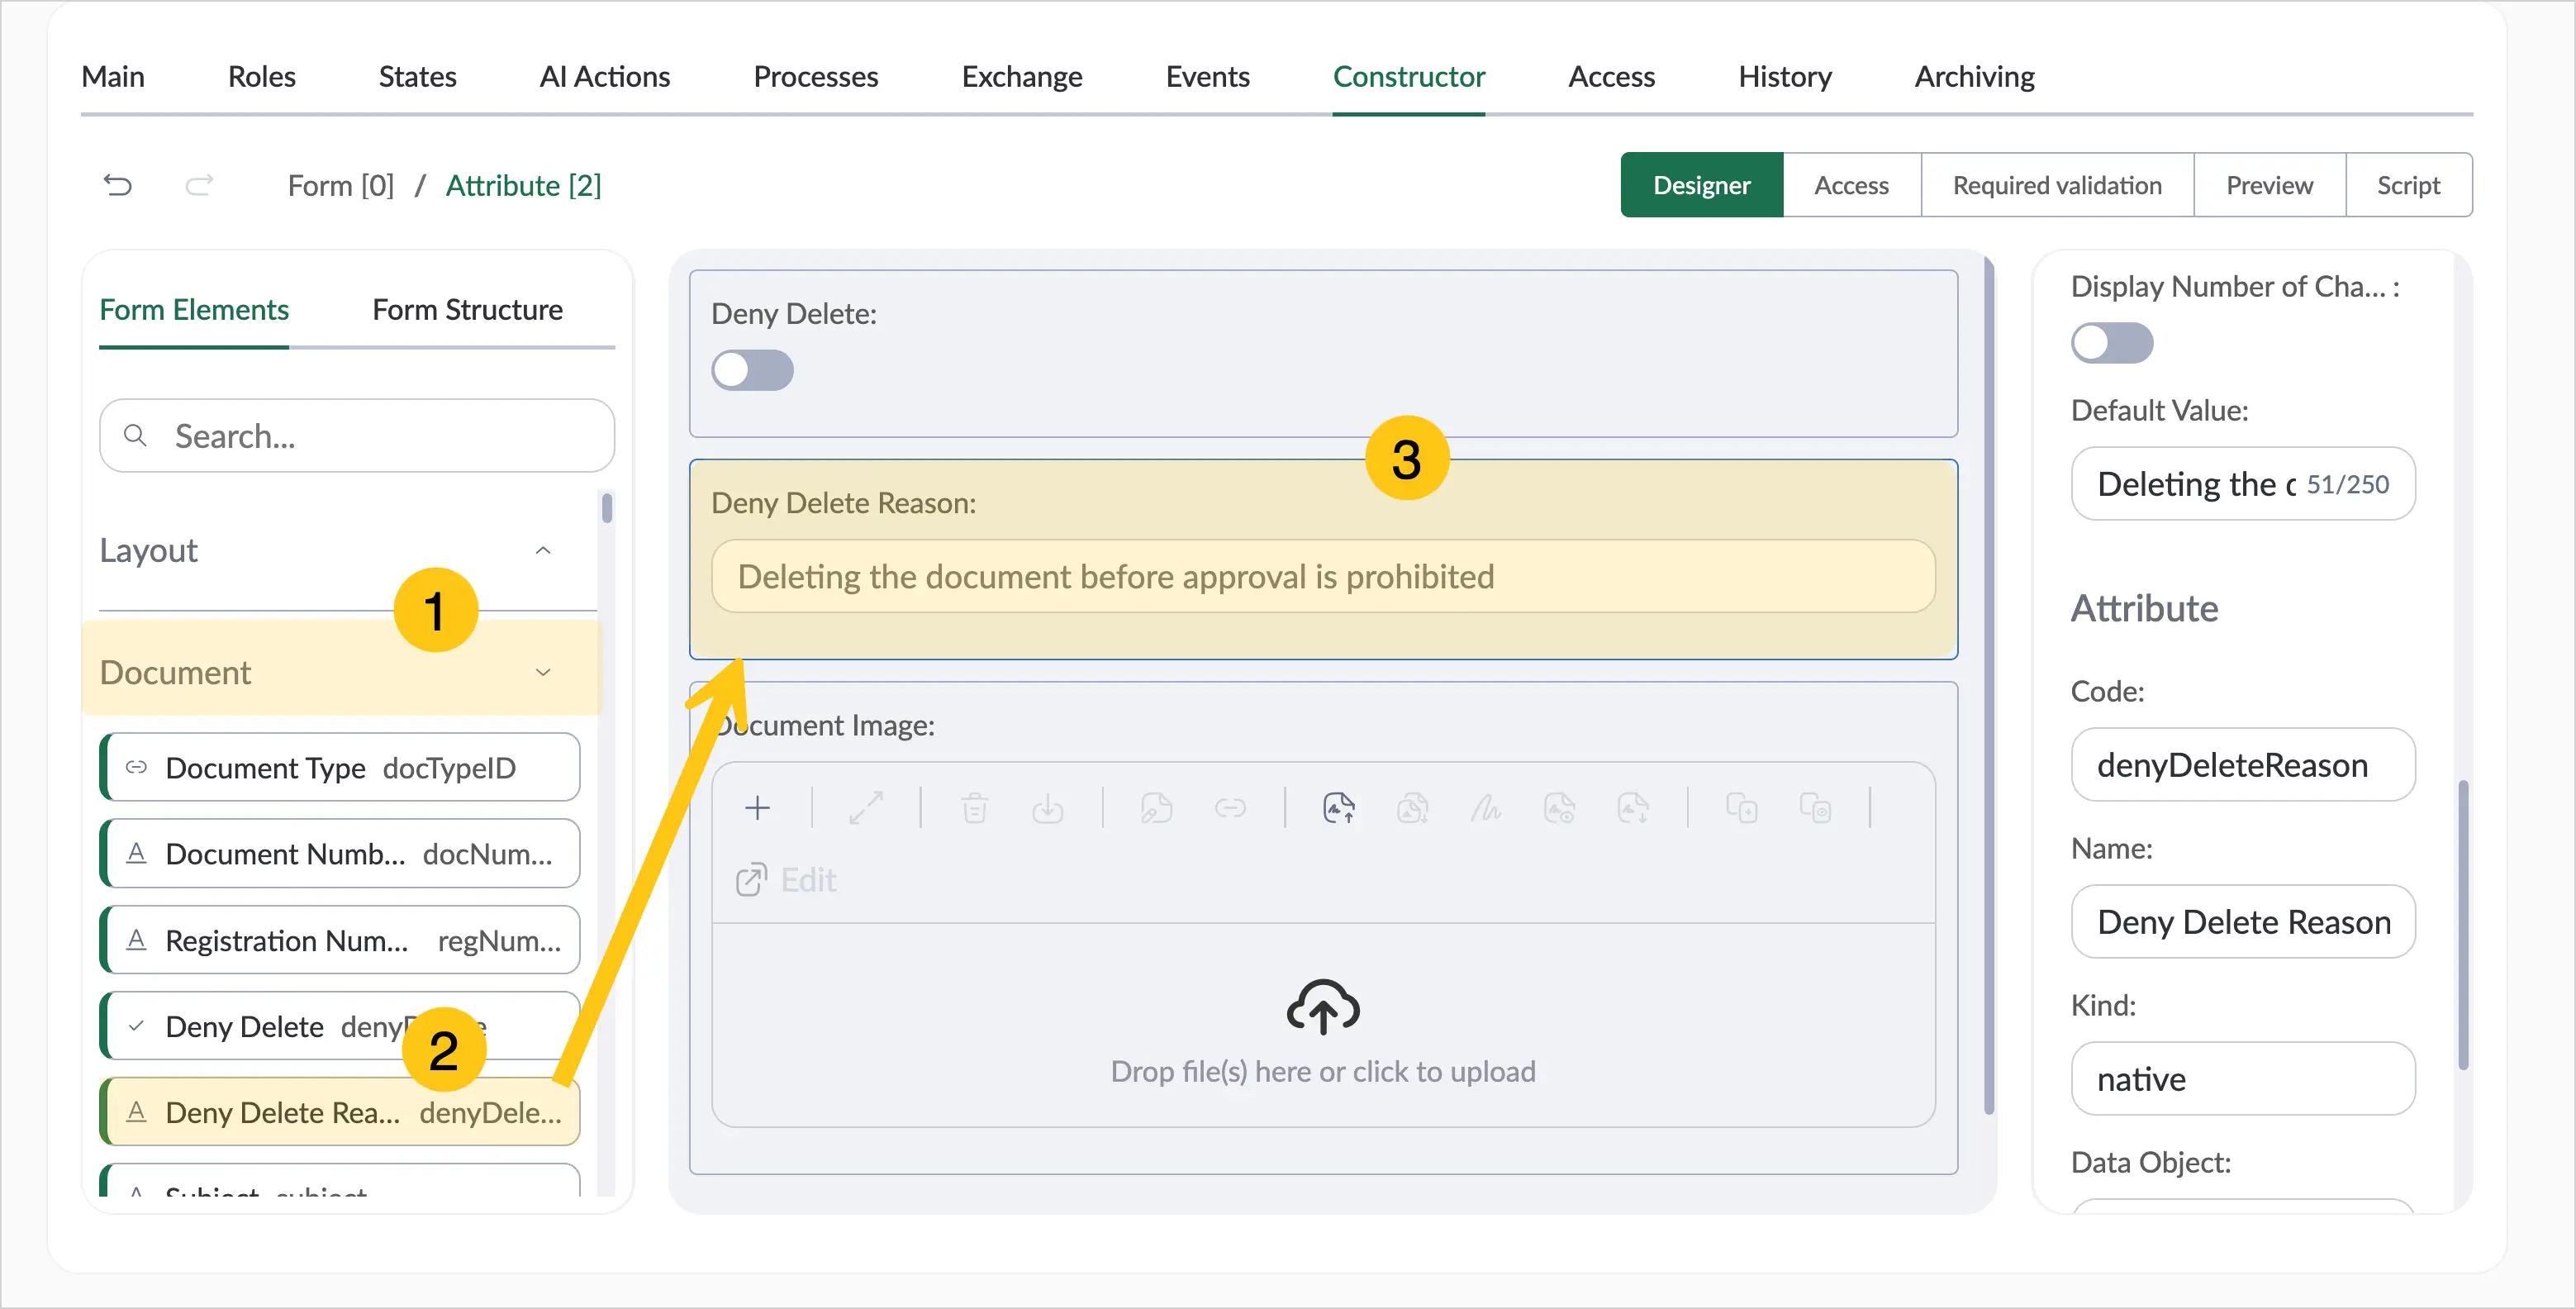Click the form canvas vertical scrollbar
2576x1309 pixels.
(x=1988, y=686)
